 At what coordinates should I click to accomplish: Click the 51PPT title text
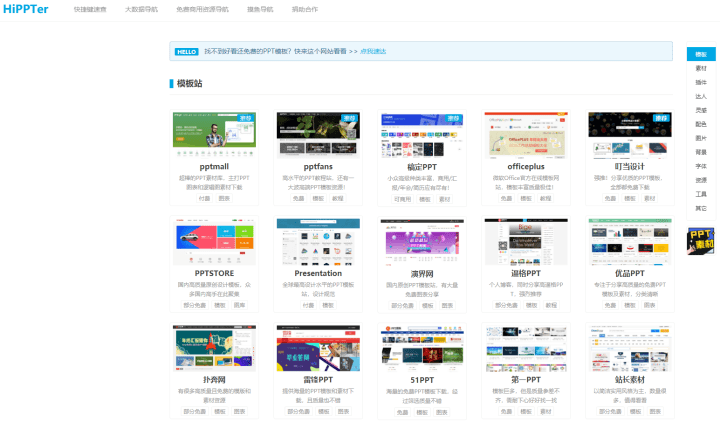(x=422, y=380)
